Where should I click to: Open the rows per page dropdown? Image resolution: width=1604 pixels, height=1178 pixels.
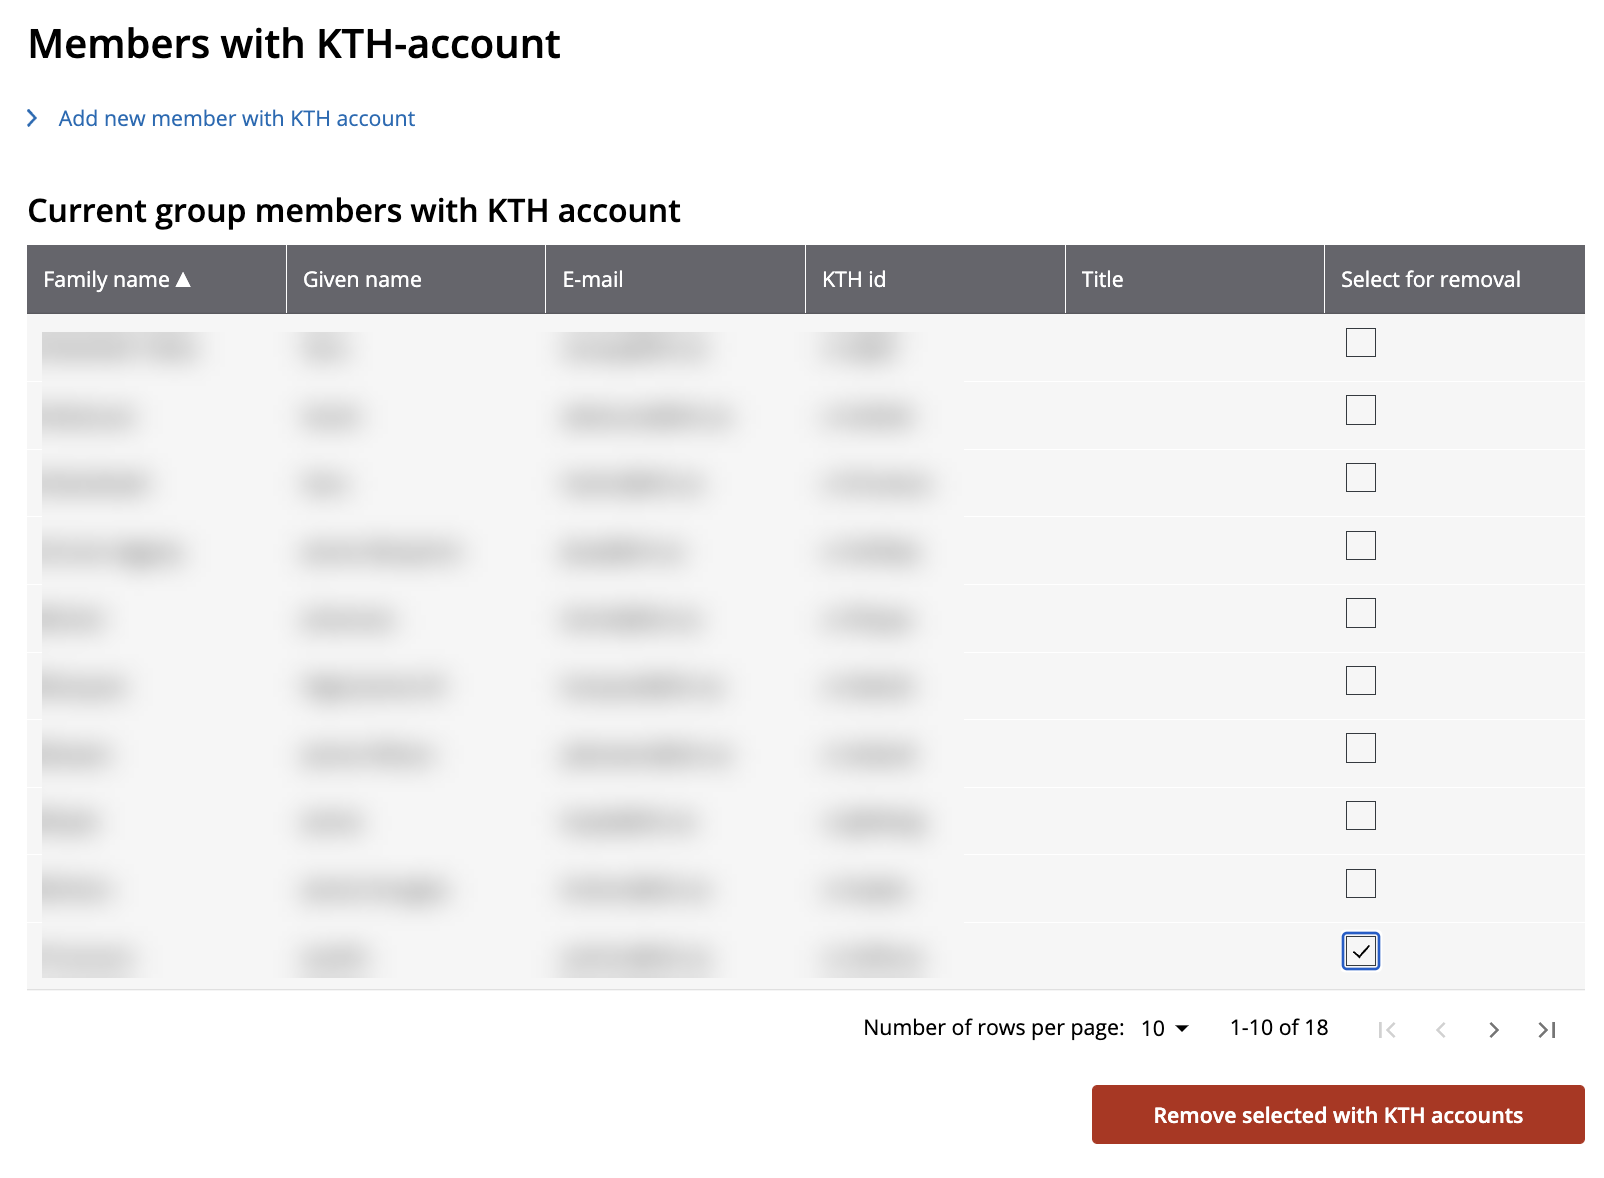1164,1028
